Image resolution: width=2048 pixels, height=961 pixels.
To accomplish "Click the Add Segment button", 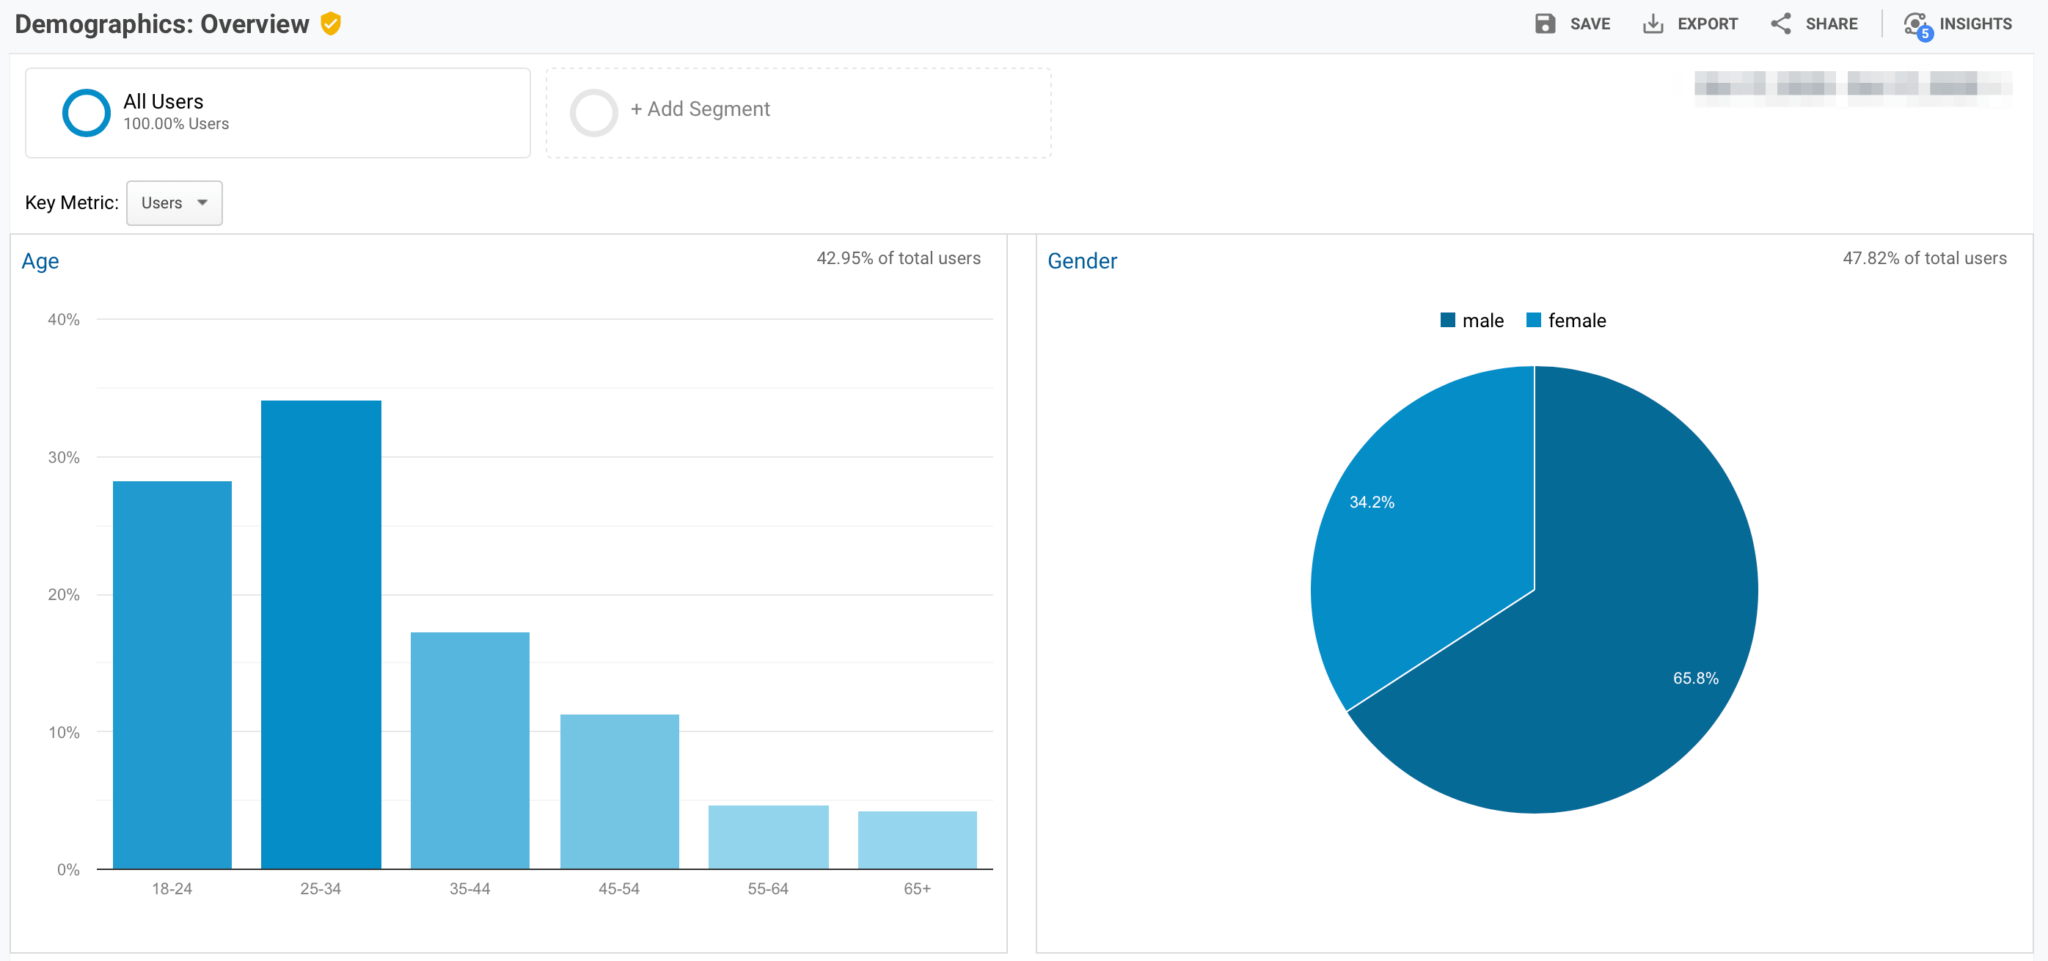I will point(700,109).
